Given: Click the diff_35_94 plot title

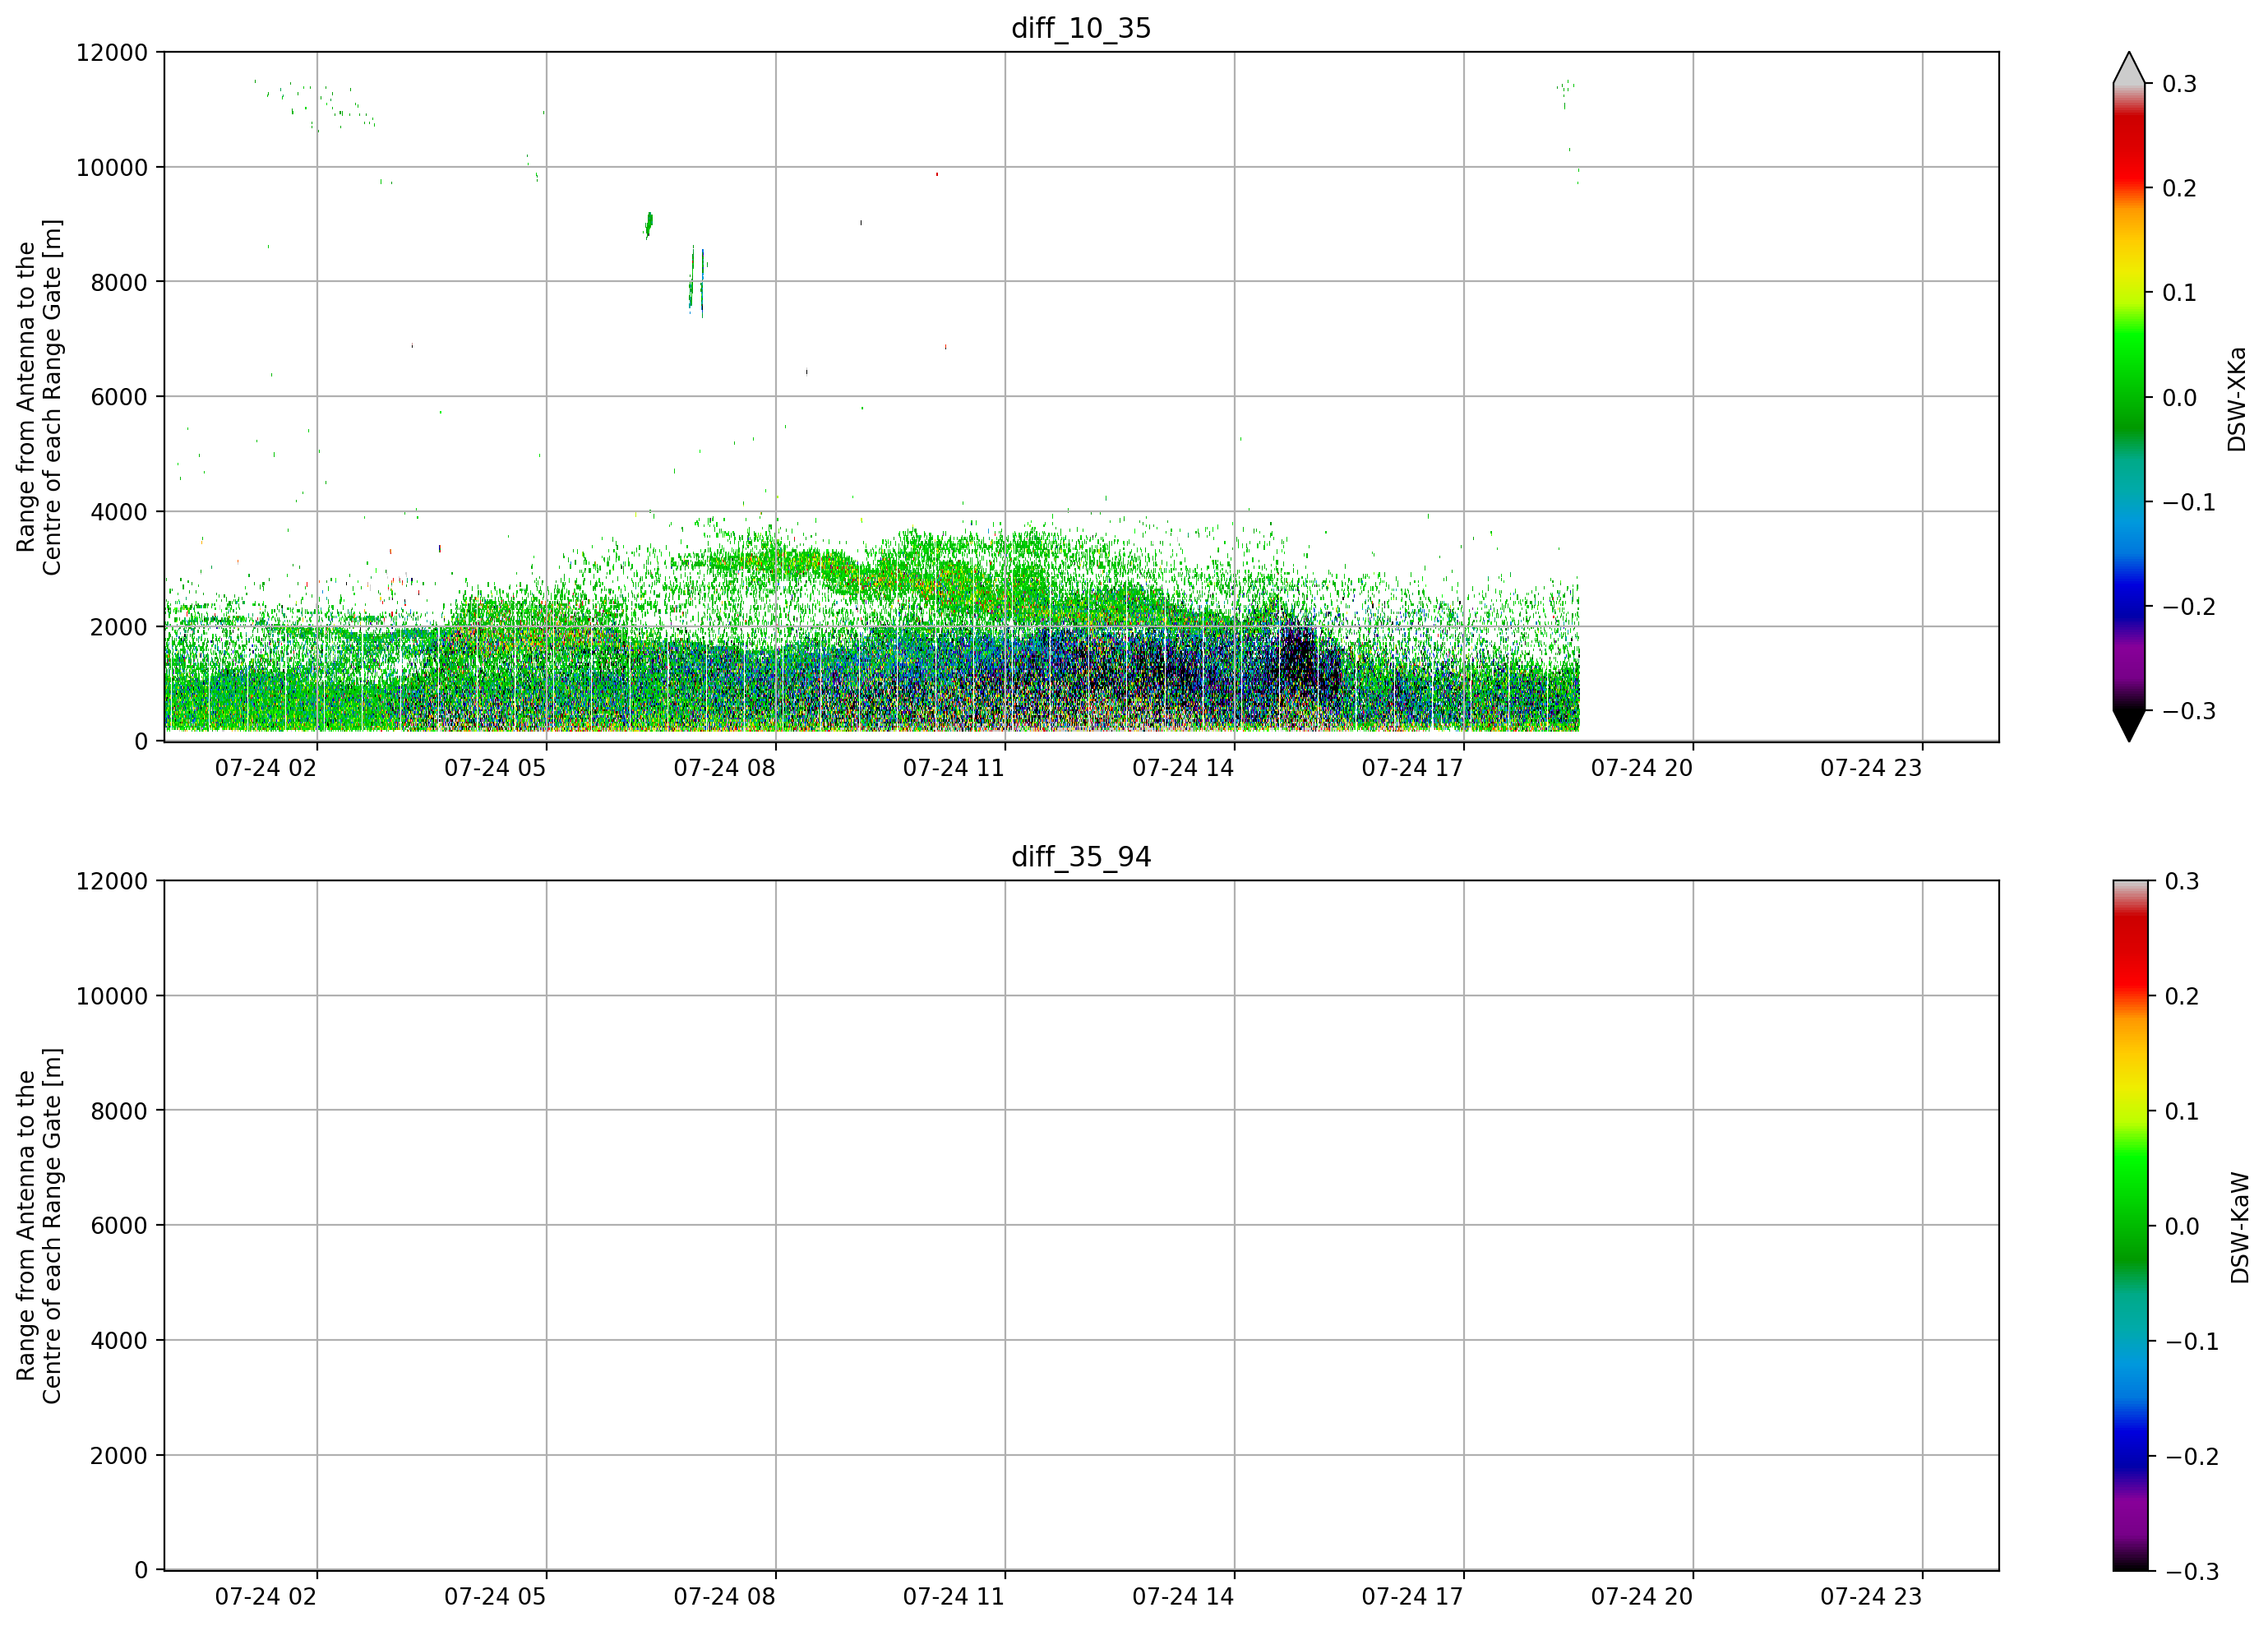Looking at the screenshot, I should [x=1081, y=857].
